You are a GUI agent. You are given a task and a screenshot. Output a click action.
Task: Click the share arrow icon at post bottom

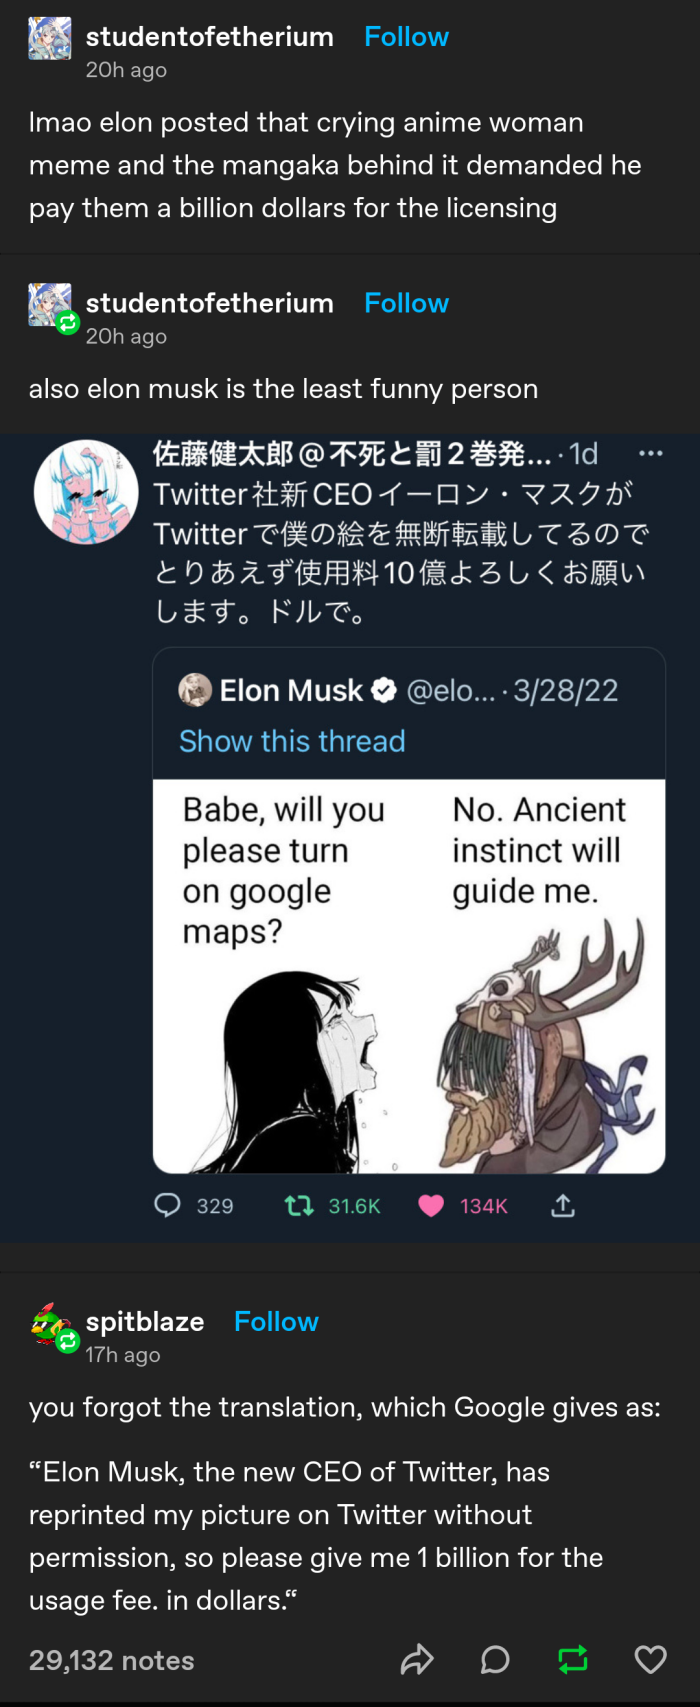pyautogui.click(x=417, y=1660)
